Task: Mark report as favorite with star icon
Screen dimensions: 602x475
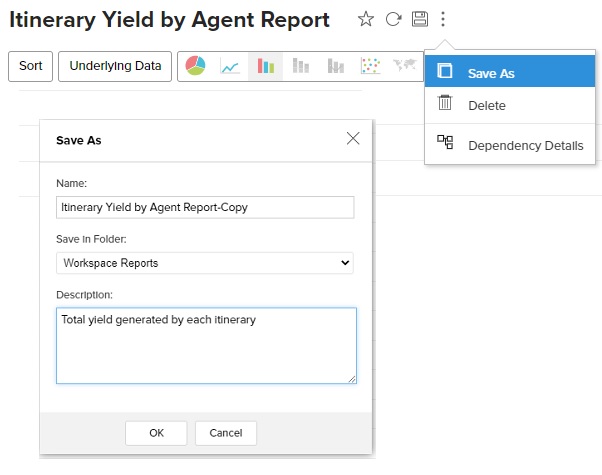Action: coord(366,19)
